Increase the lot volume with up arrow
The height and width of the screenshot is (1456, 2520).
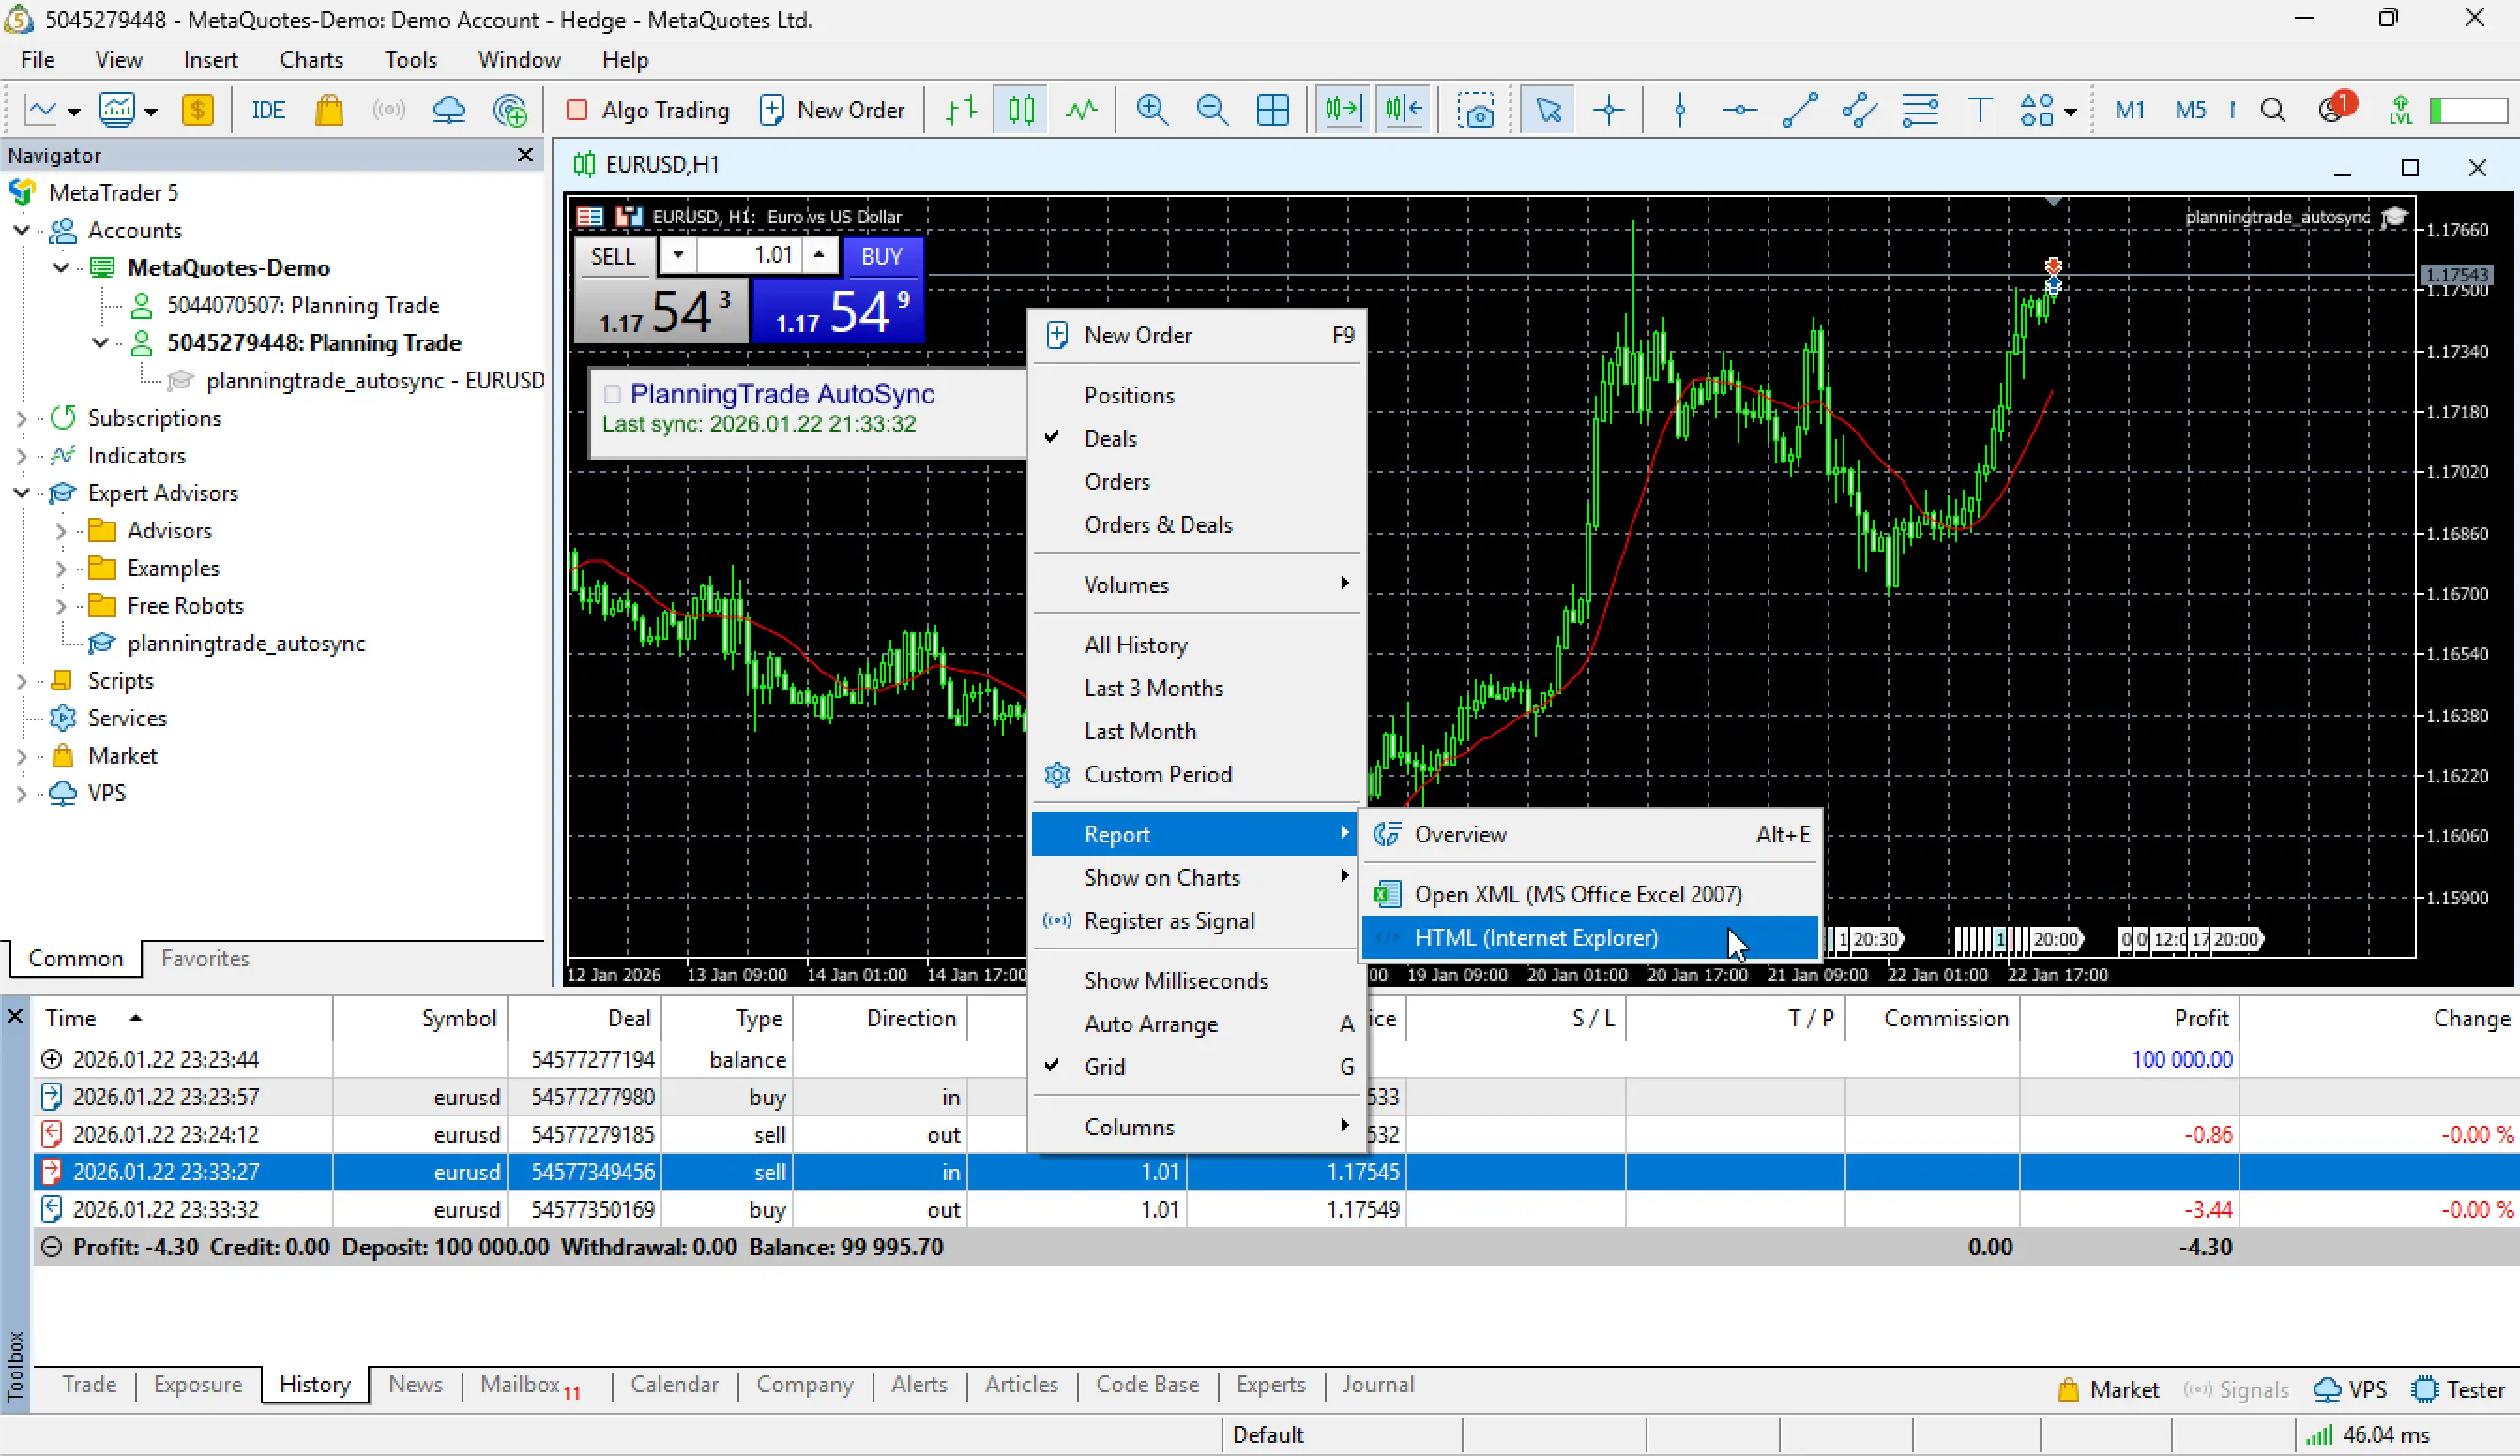pos(819,255)
